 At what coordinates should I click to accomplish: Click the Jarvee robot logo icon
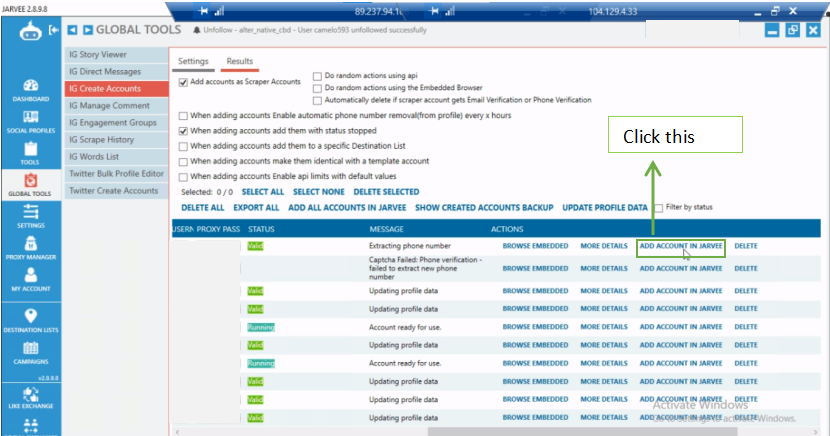pyautogui.click(x=30, y=32)
